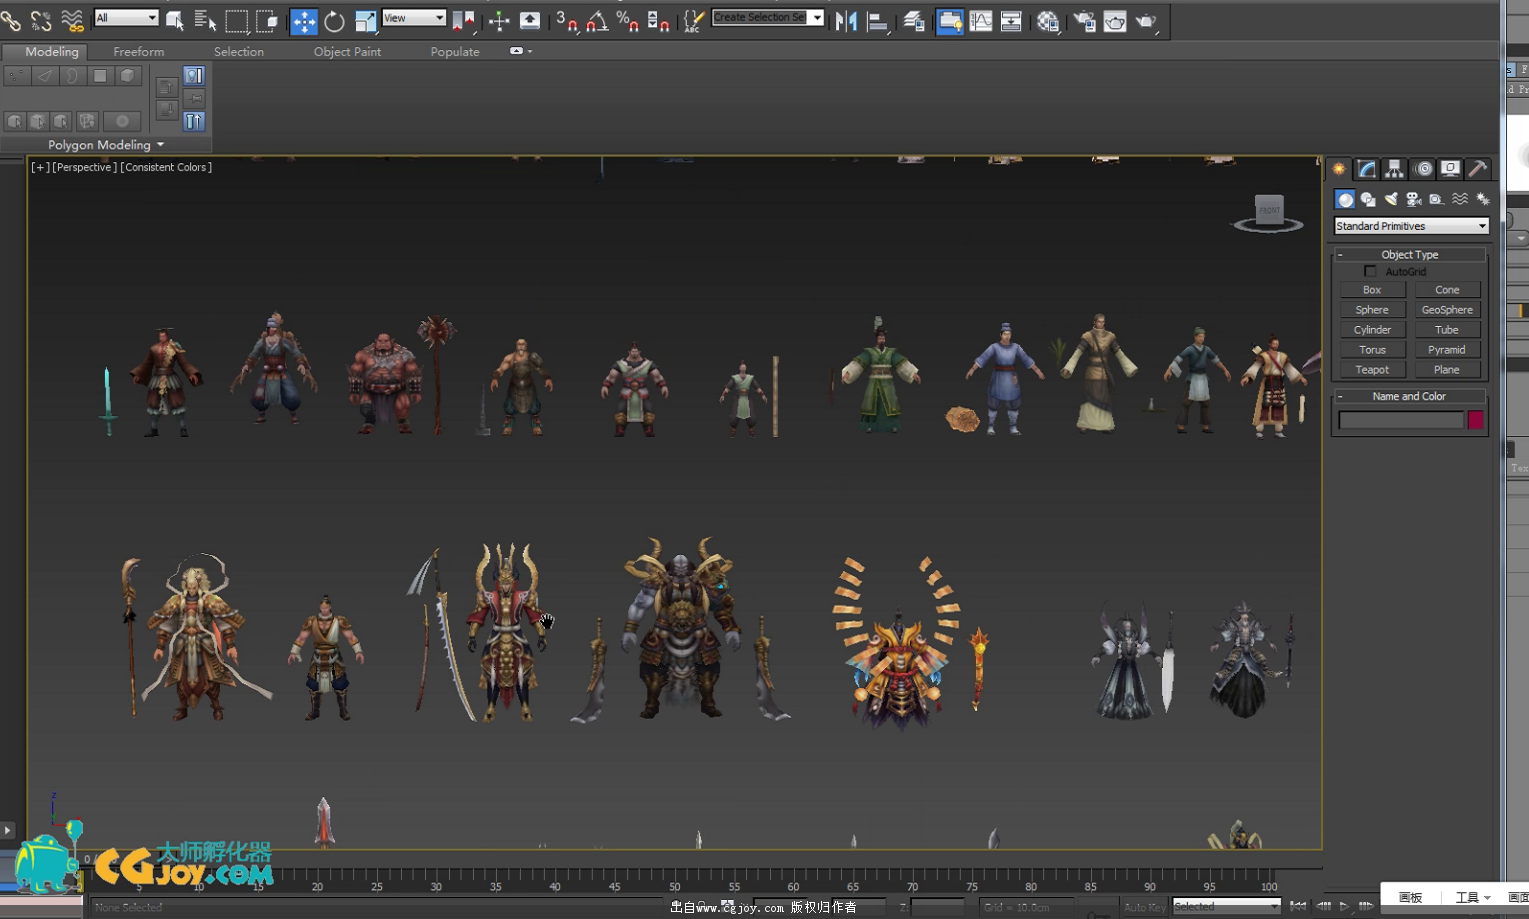
Task: Activate the Select and Rotate tool
Action: pos(334,21)
